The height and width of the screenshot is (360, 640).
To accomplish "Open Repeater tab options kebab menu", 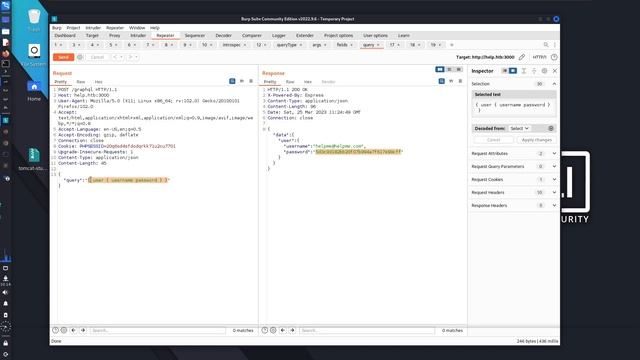I will (x=555, y=45).
